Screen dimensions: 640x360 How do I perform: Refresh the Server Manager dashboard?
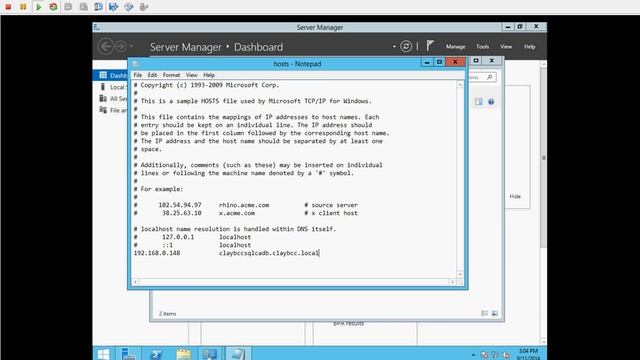(x=406, y=46)
